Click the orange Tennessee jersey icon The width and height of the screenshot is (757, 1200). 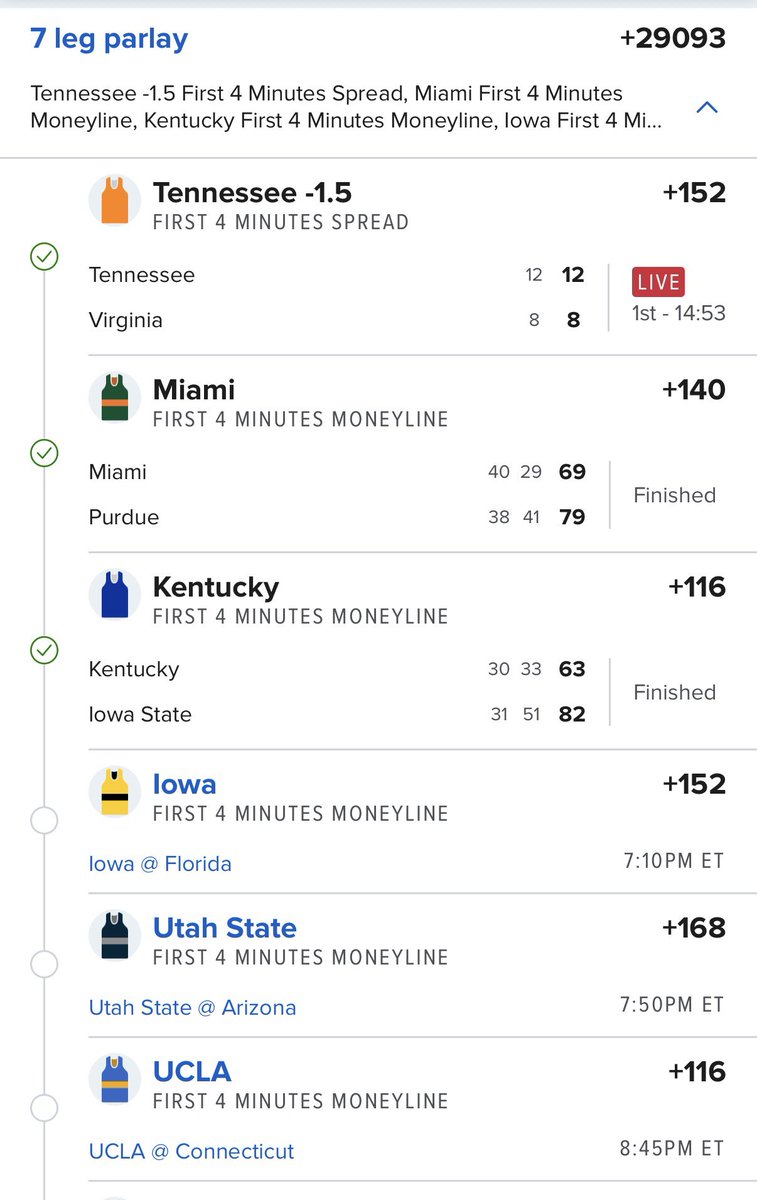(x=114, y=201)
